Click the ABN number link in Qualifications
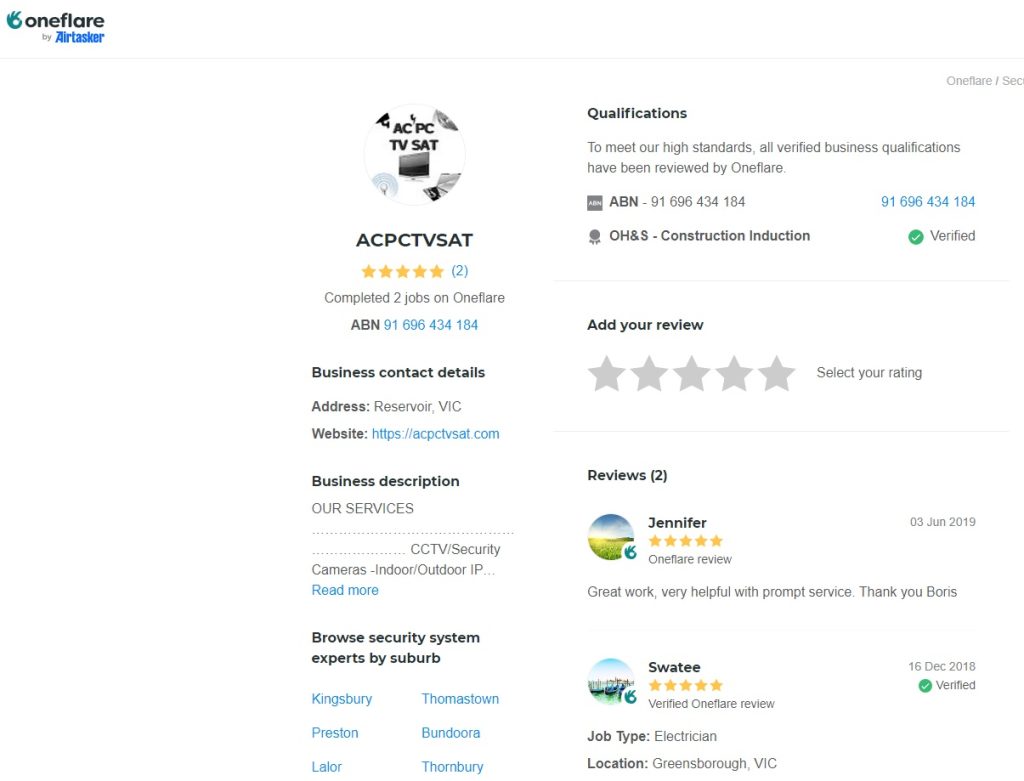Viewport: 1024px width, 781px height. pyautogui.click(x=927, y=202)
